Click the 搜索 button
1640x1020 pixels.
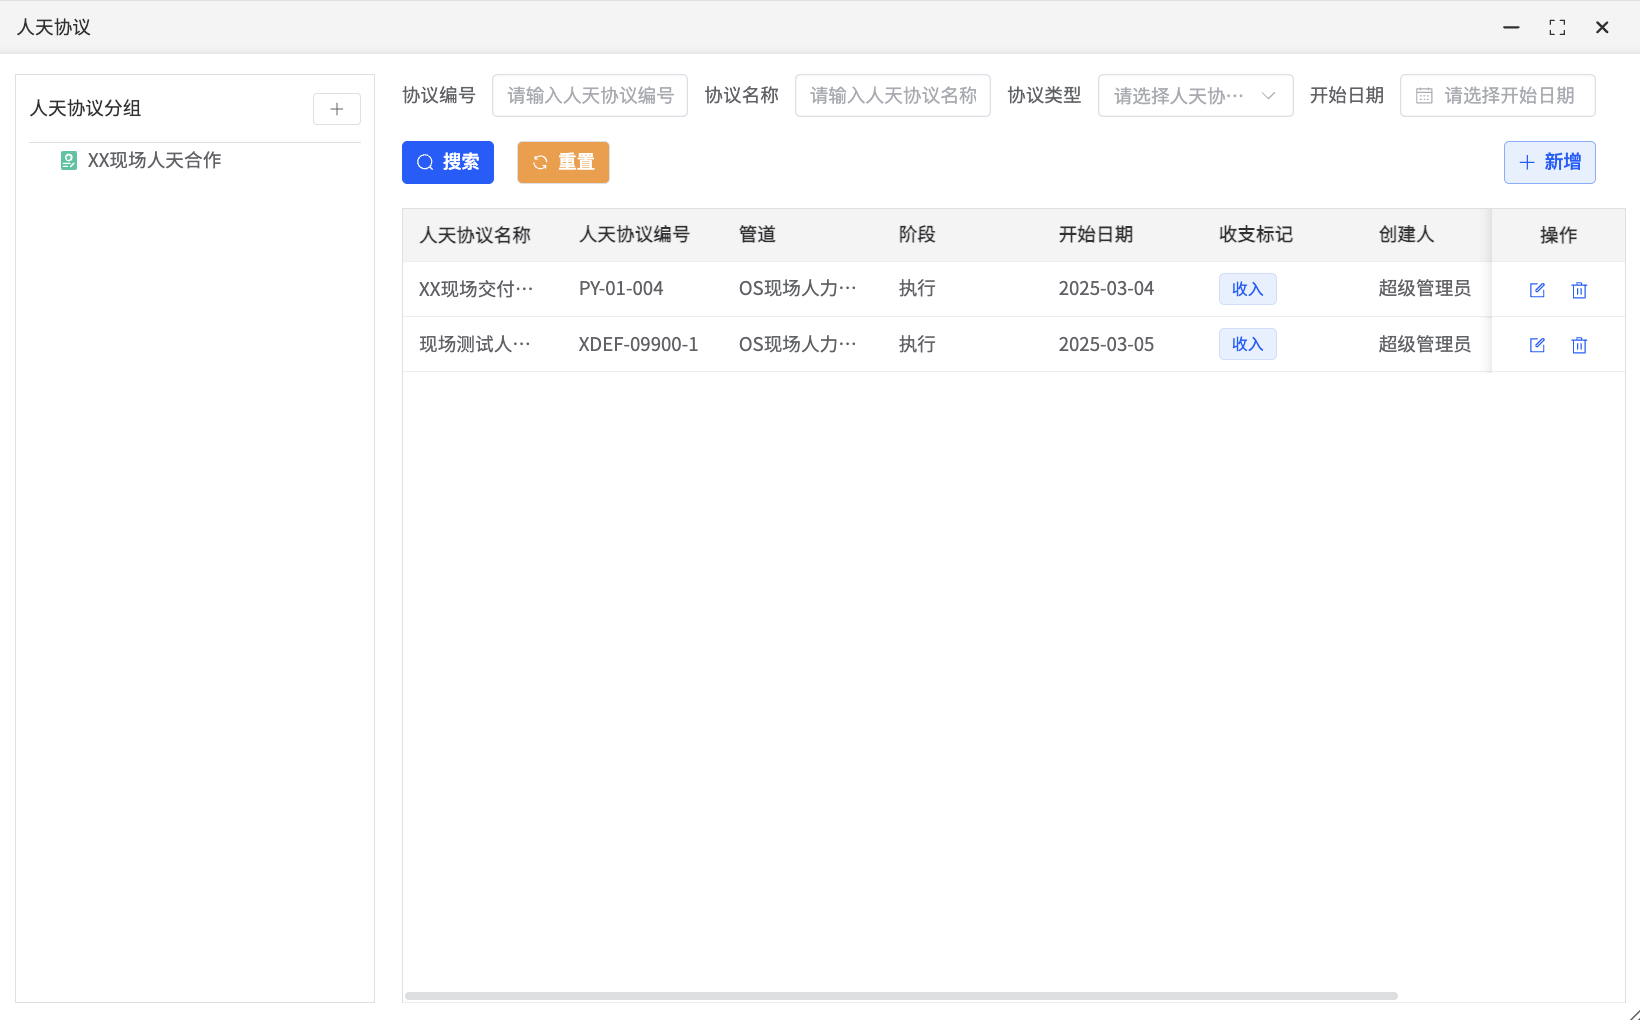click(x=448, y=162)
